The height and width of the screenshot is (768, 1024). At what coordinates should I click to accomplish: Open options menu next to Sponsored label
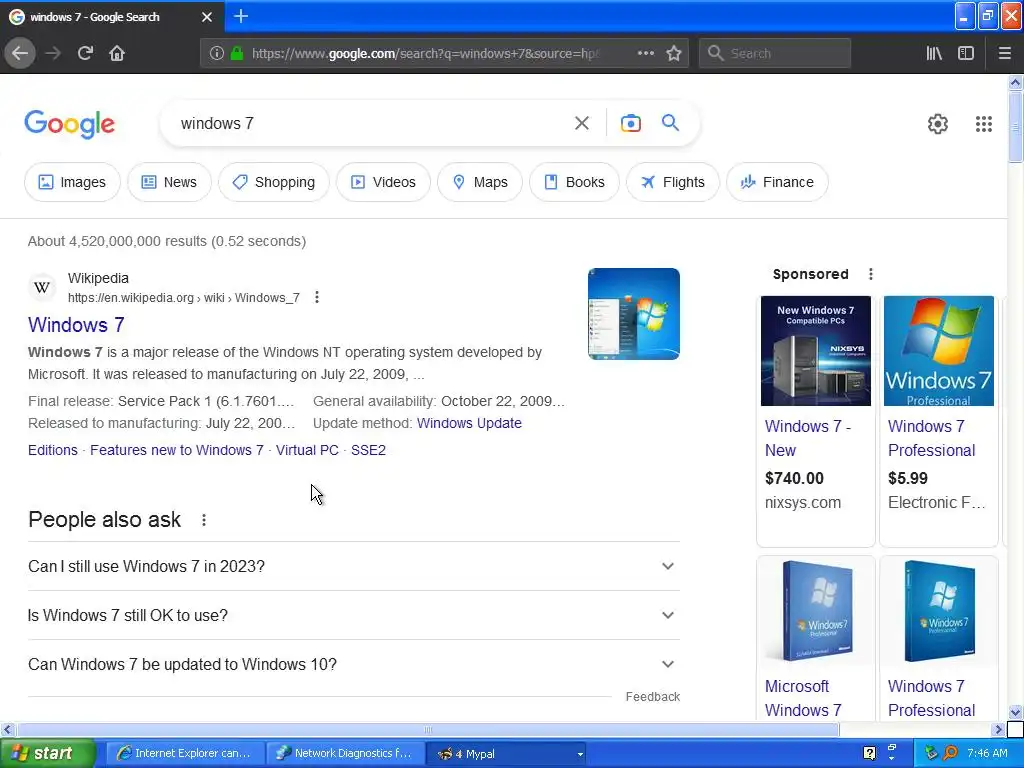(871, 274)
